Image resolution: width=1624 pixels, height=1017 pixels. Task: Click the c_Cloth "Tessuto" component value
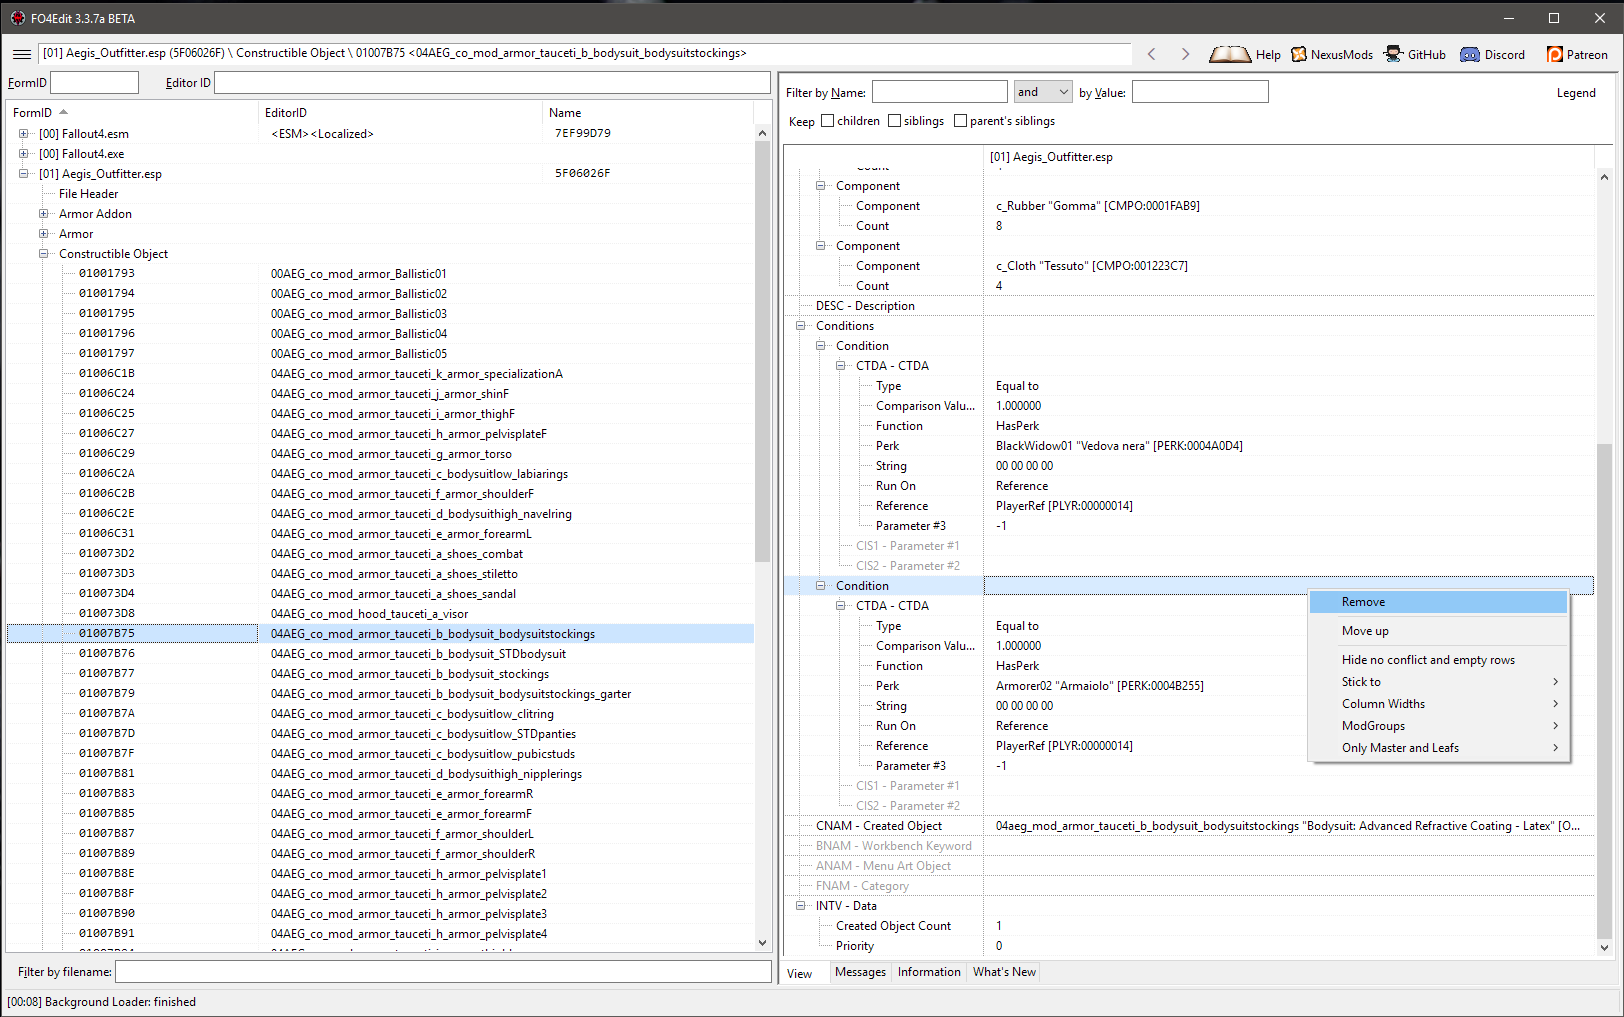1092,266
